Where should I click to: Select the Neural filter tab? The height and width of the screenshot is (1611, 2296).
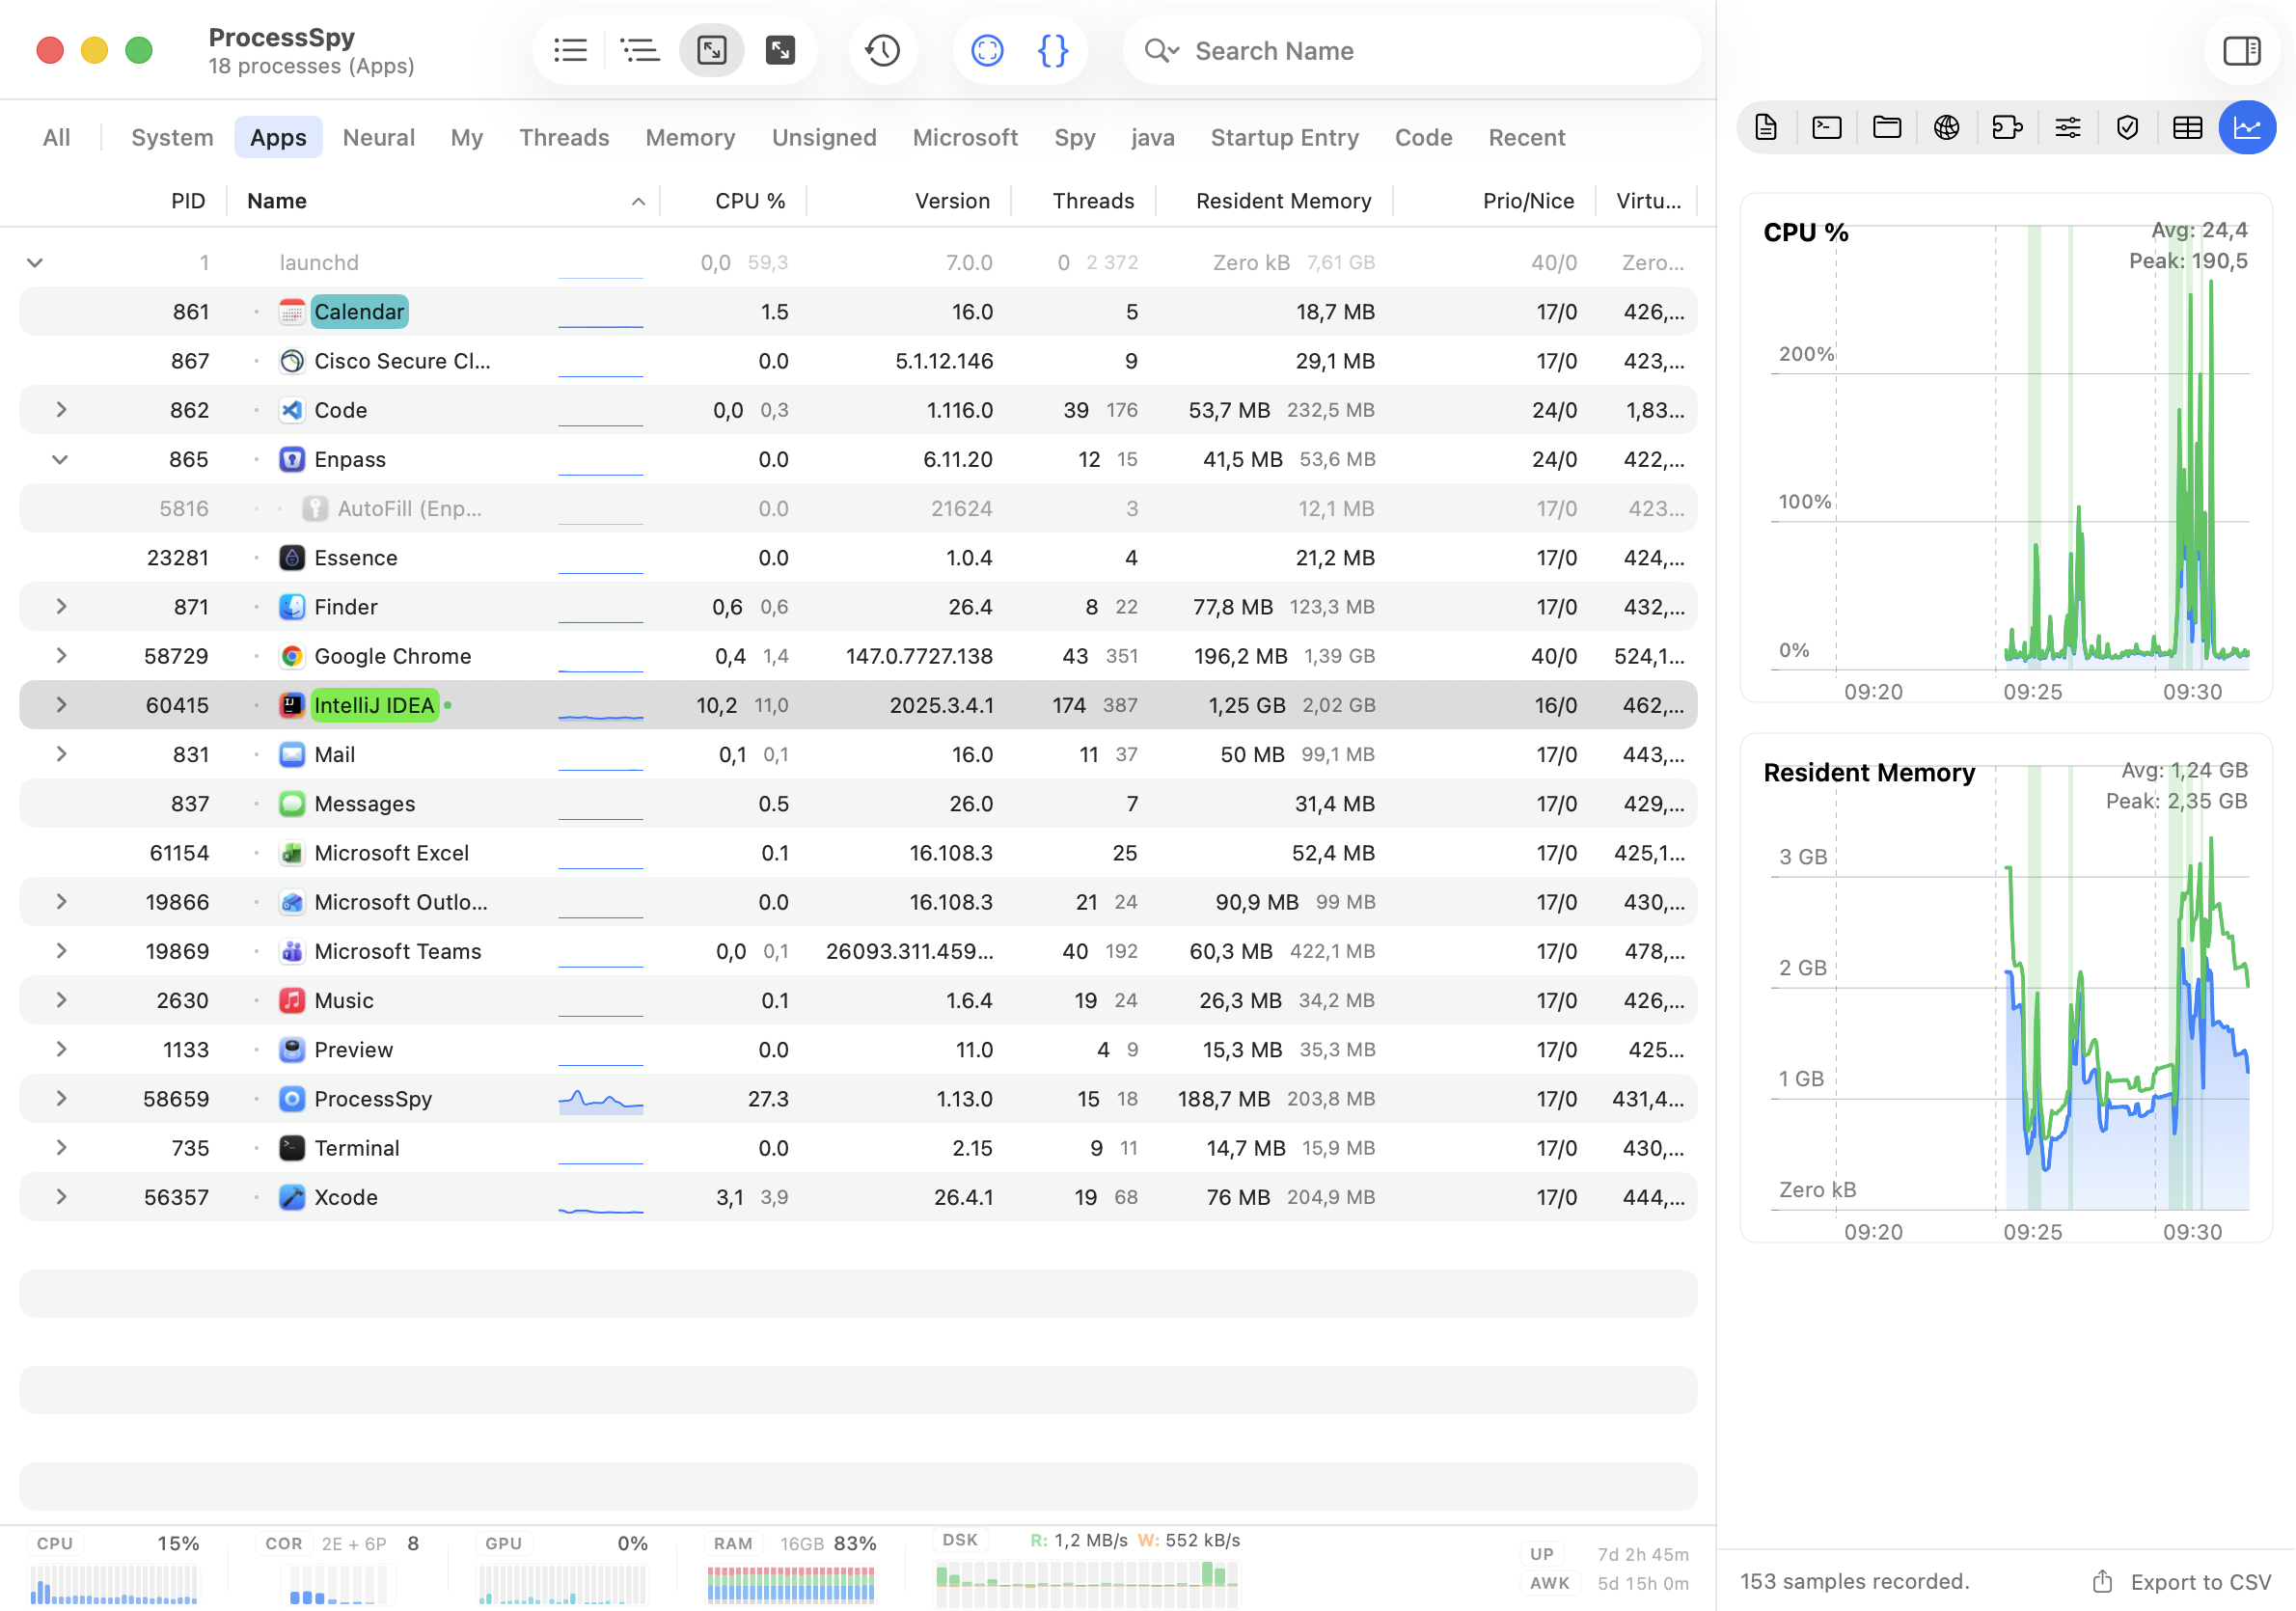pyautogui.click(x=378, y=137)
